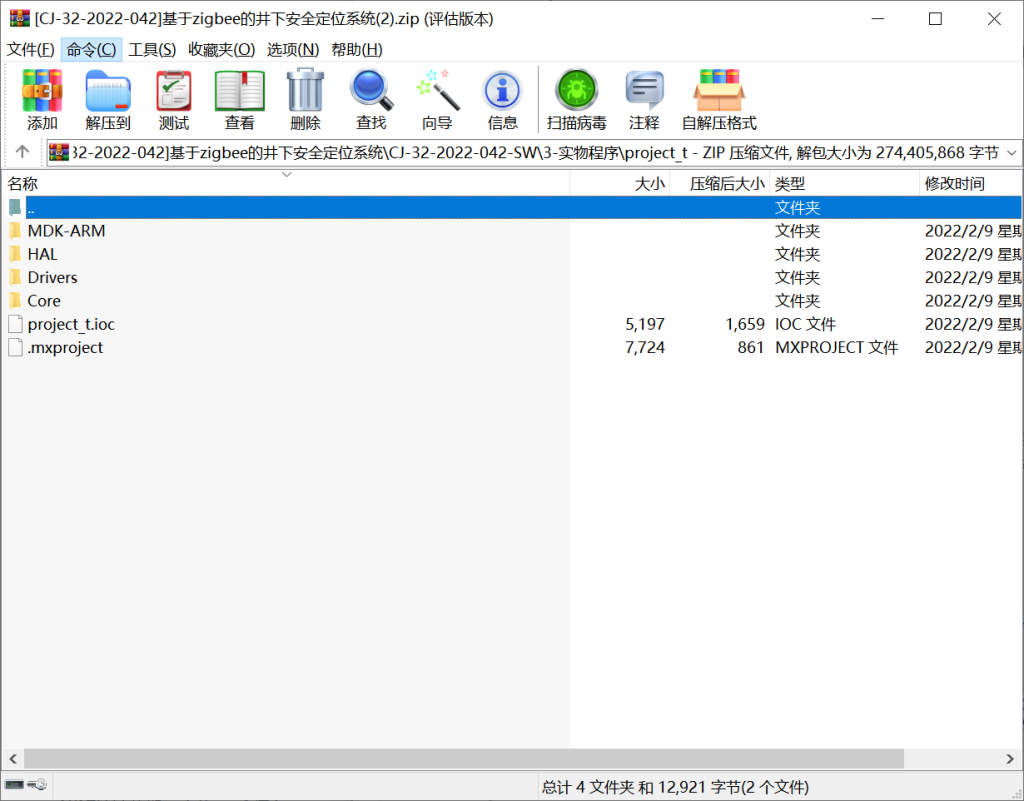The height and width of the screenshot is (801, 1024).
Task: Show archive 信息 (Info) icon
Action: click(502, 100)
